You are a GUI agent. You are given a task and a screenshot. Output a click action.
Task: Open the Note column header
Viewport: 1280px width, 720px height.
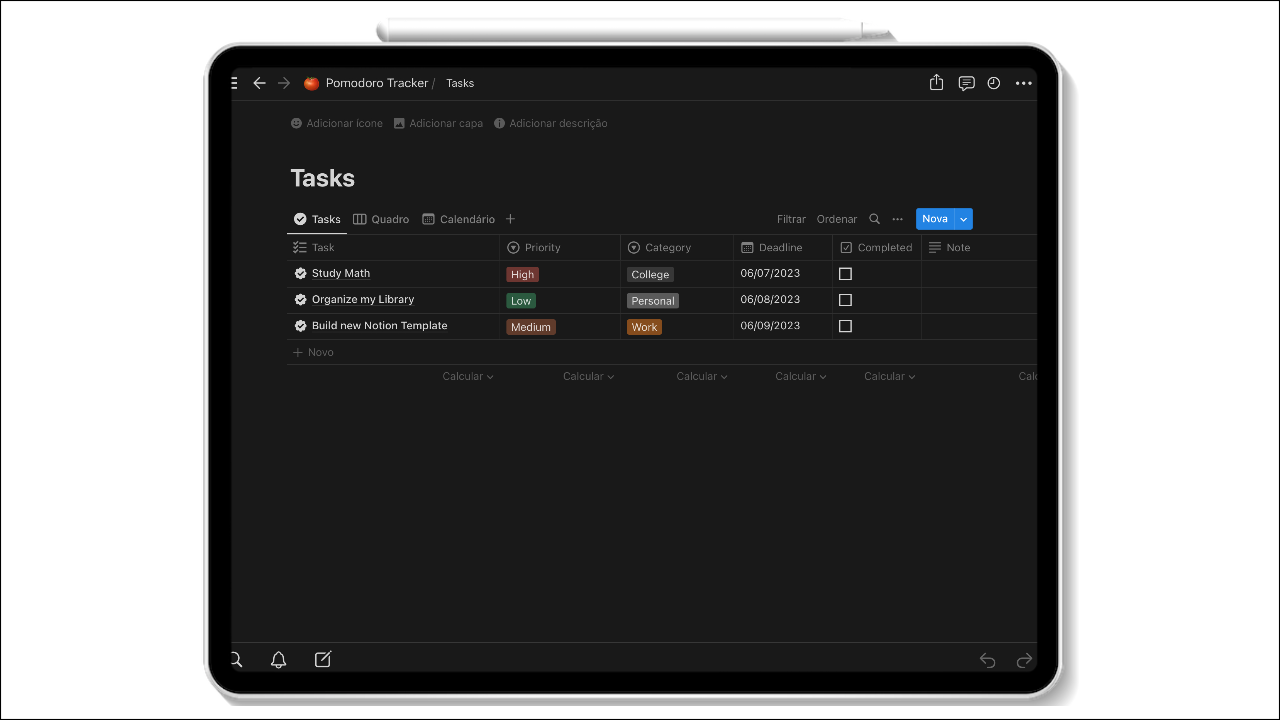tap(979, 247)
